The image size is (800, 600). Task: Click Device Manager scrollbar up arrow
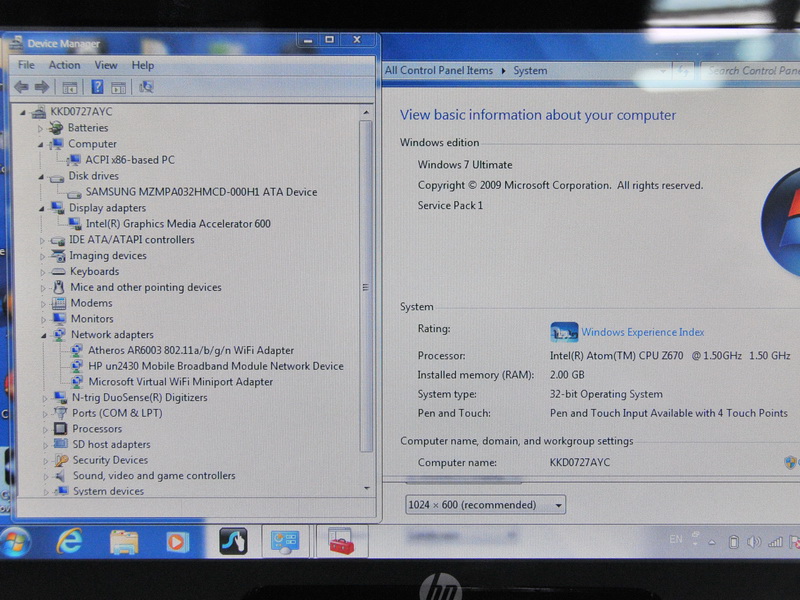[366, 112]
